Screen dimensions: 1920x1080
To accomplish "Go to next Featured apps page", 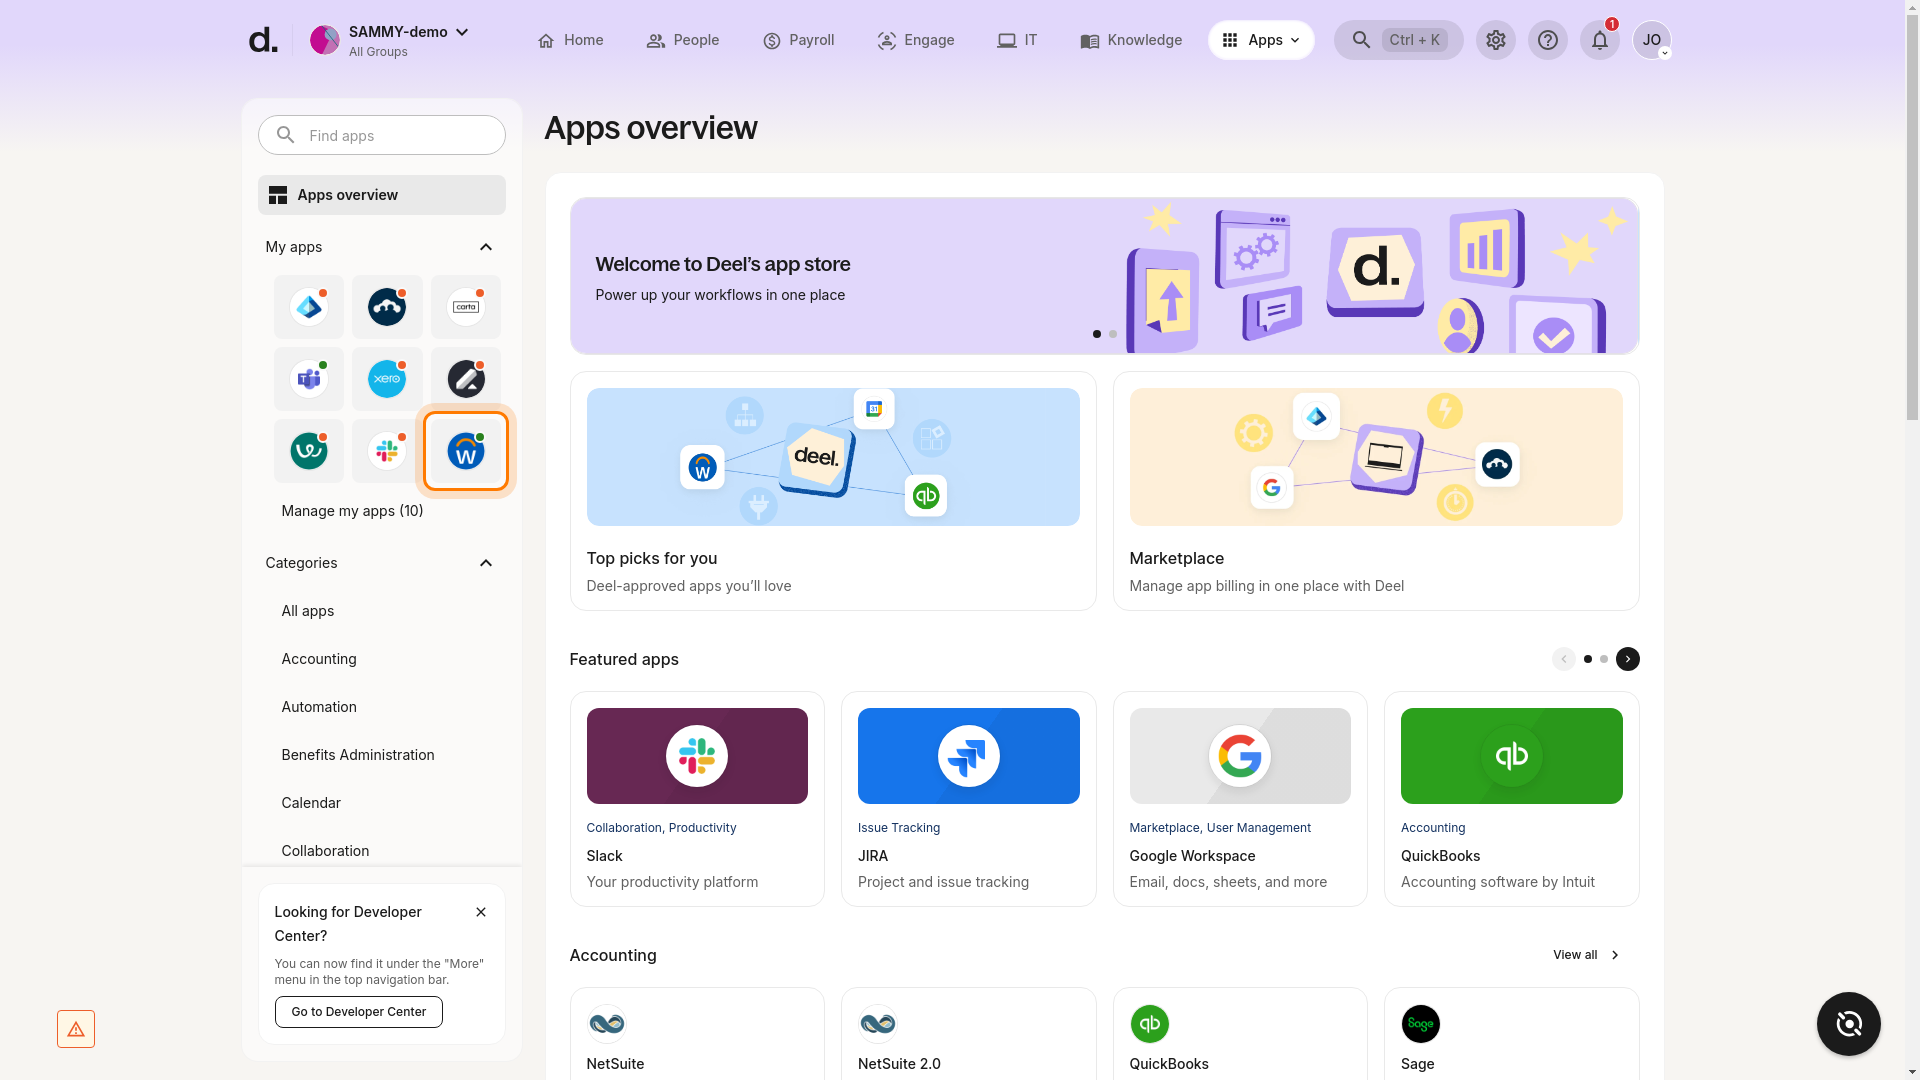I will 1628,659.
